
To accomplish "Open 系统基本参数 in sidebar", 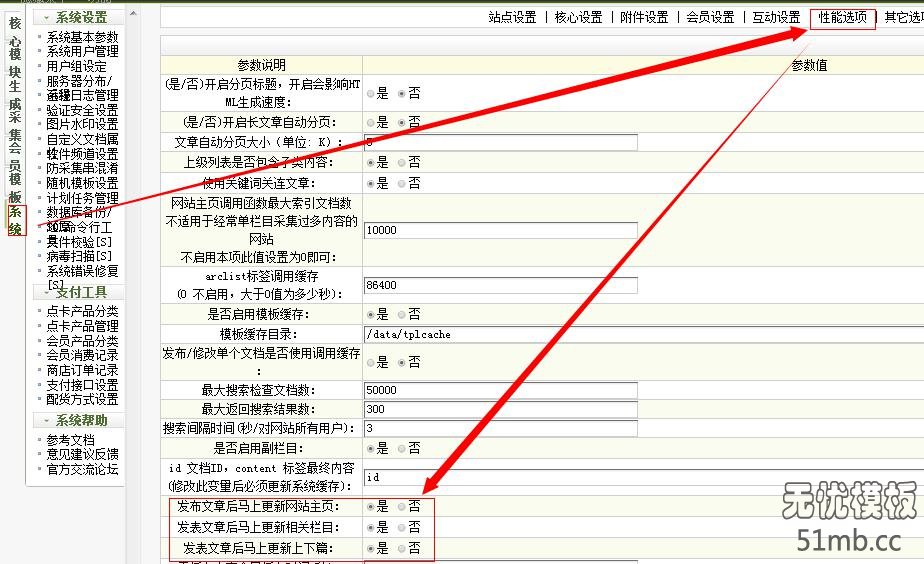I will [82, 37].
